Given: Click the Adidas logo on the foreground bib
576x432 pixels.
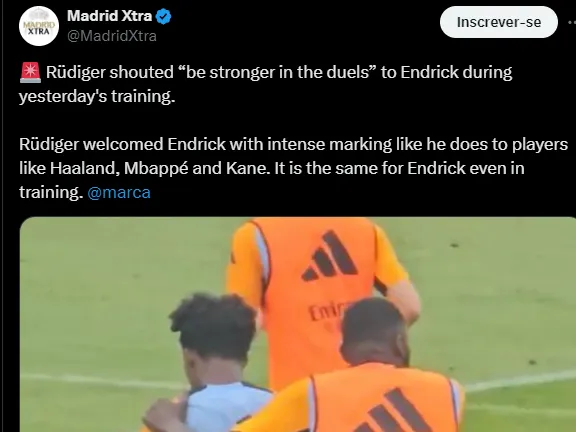Looking at the screenshot, I should 393,411.
